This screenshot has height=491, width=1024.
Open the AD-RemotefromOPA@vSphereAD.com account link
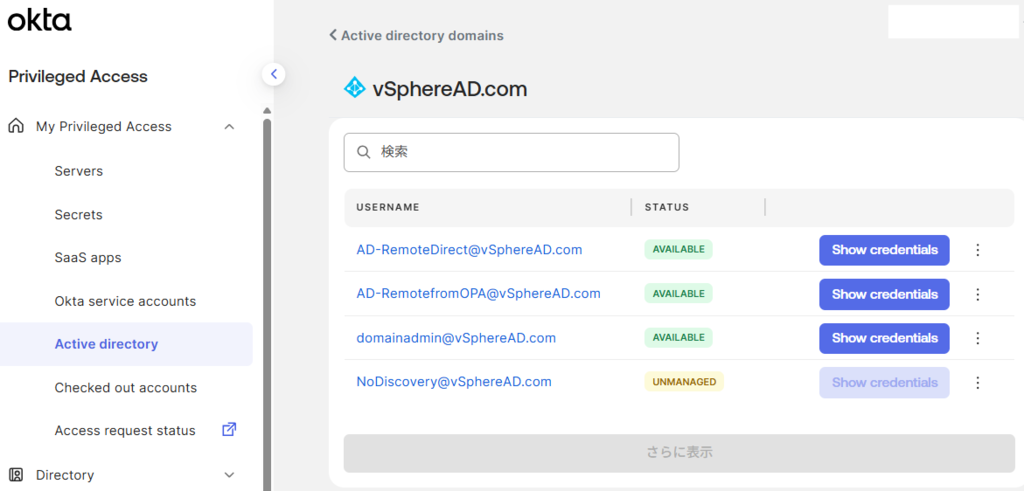tap(478, 294)
